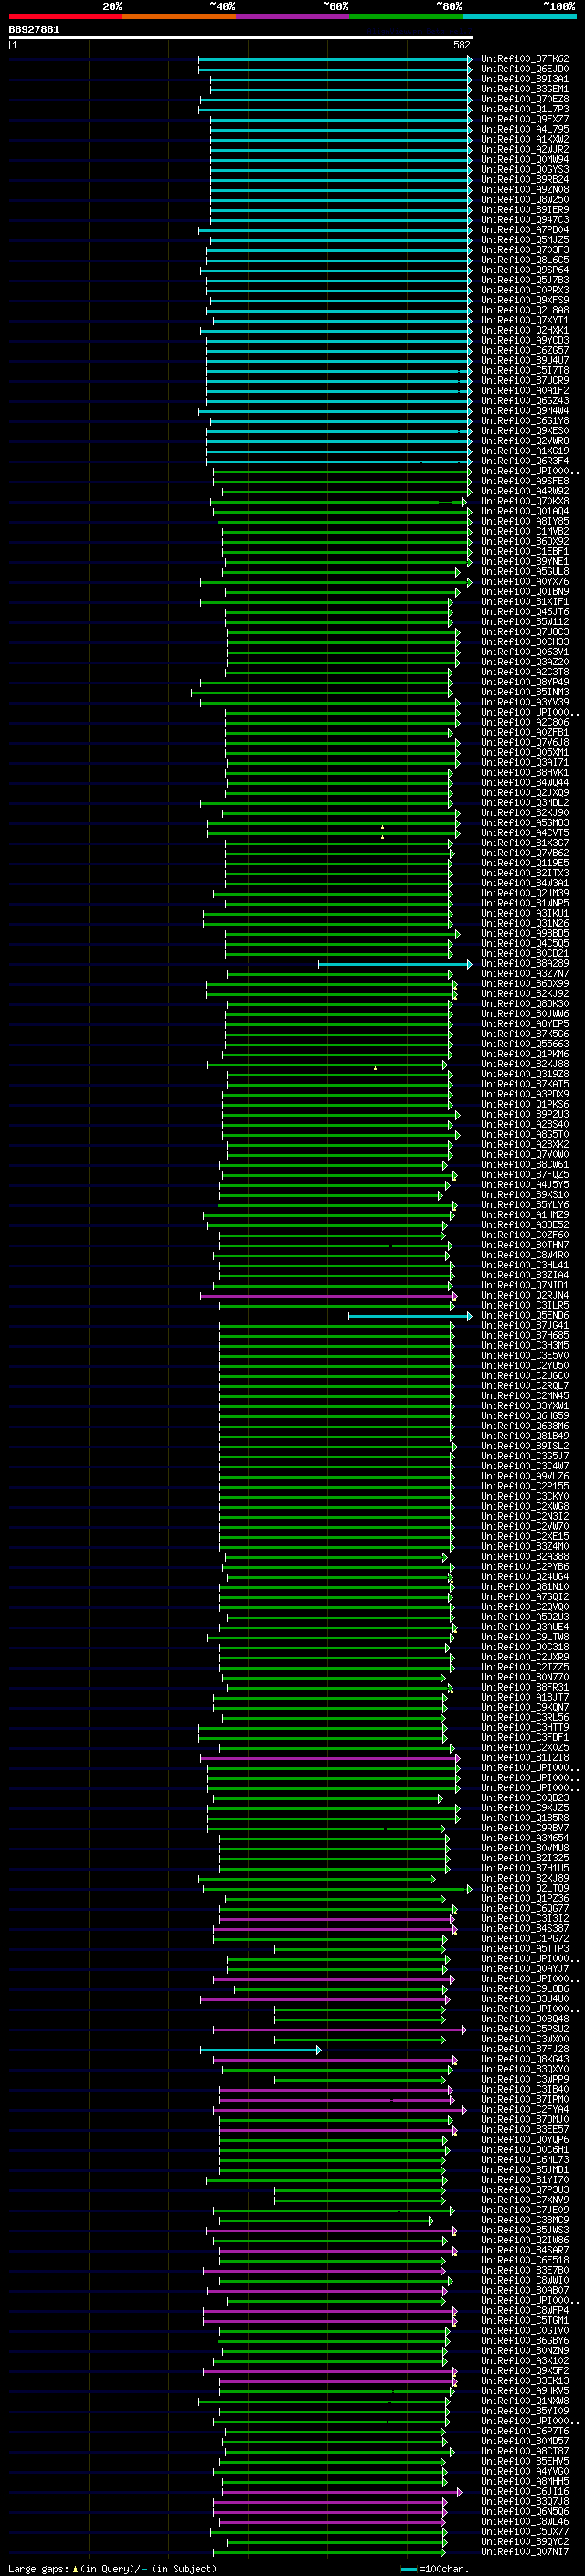Select hit label UniRef100_B7UCR9
585x2576 pixels.
[x=525, y=380]
